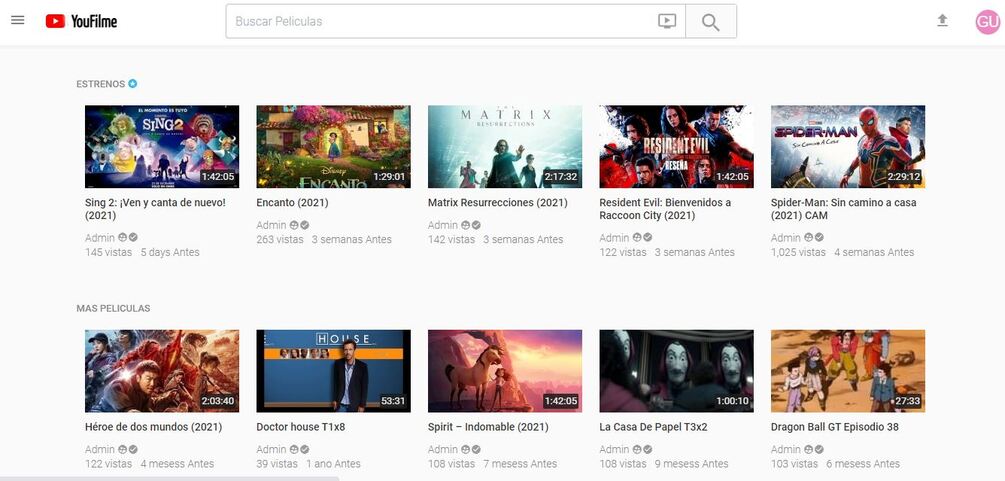Click the upload icon
Image resolution: width=1005 pixels, height=481 pixels.
(x=942, y=21)
